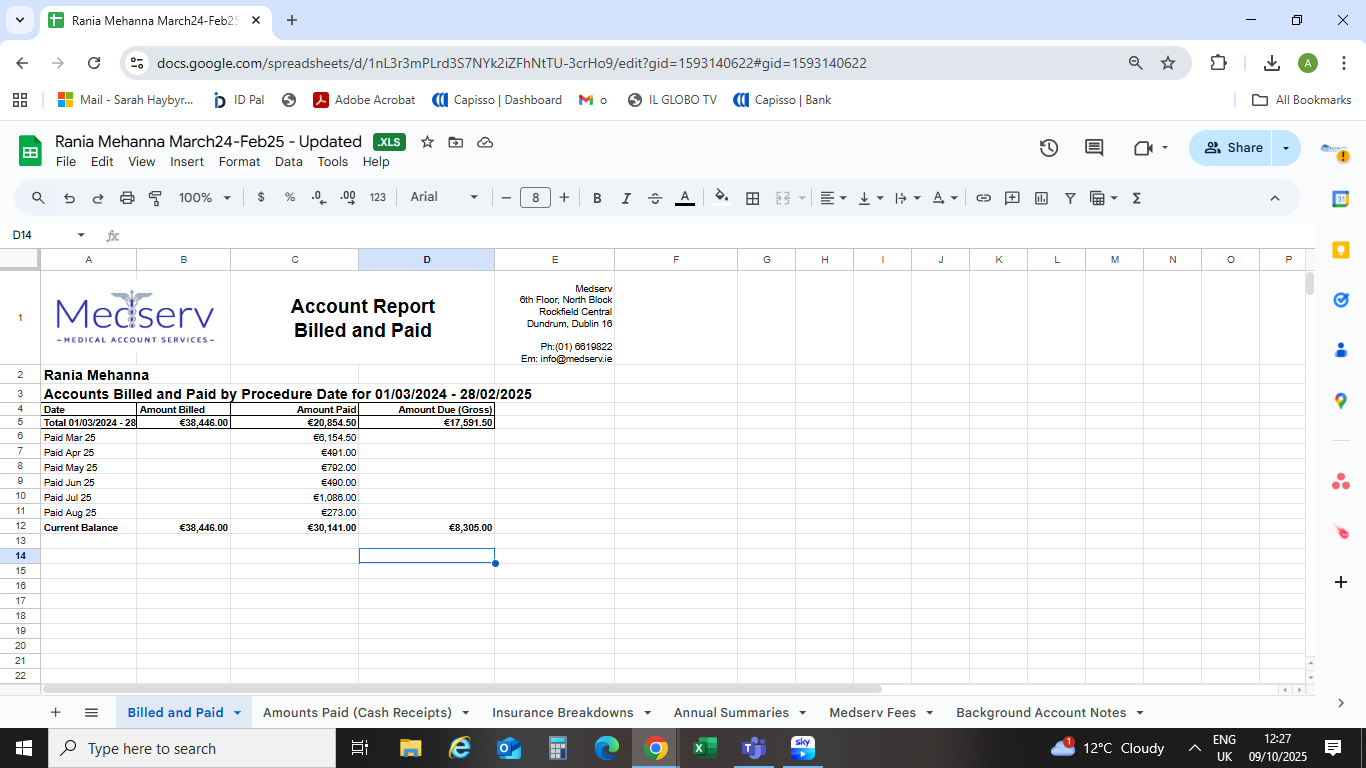Switch to the Insurance Breakdowns sheet
1366x768 pixels.
[x=562, y=713]
